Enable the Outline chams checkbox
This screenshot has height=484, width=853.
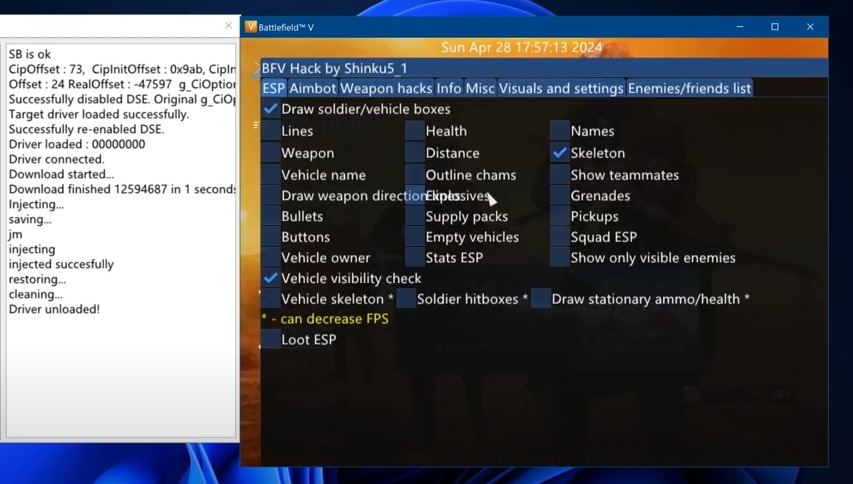point(415,175)
